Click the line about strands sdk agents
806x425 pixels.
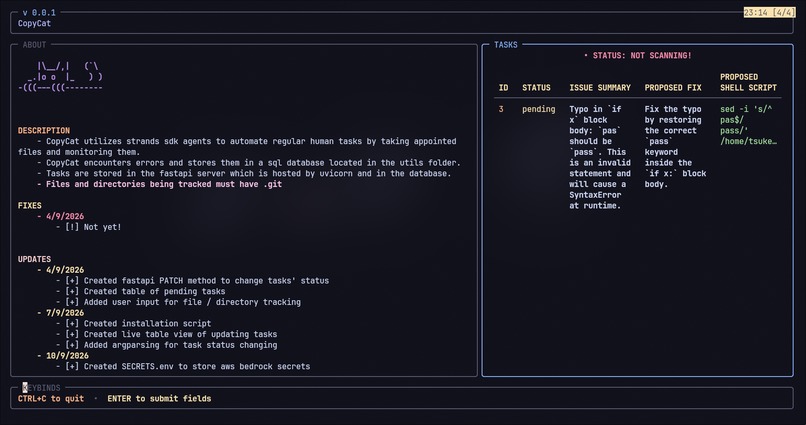(x=237, y=146)
